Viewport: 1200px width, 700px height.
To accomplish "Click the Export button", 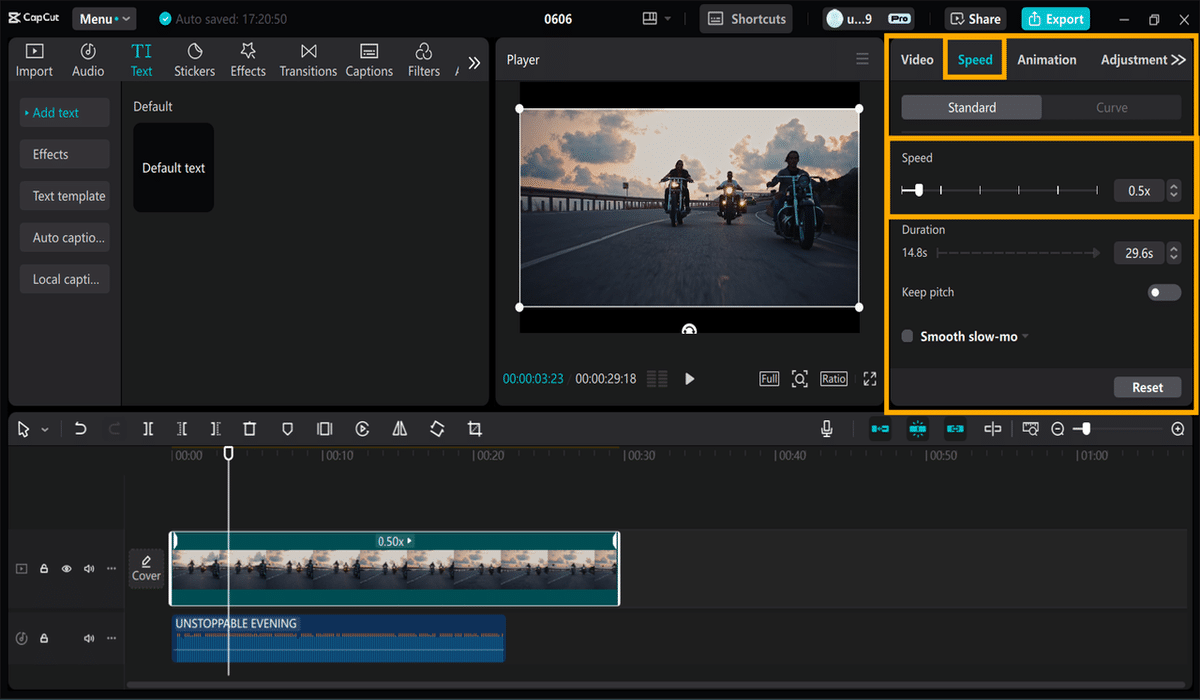I will [1055, 19].
